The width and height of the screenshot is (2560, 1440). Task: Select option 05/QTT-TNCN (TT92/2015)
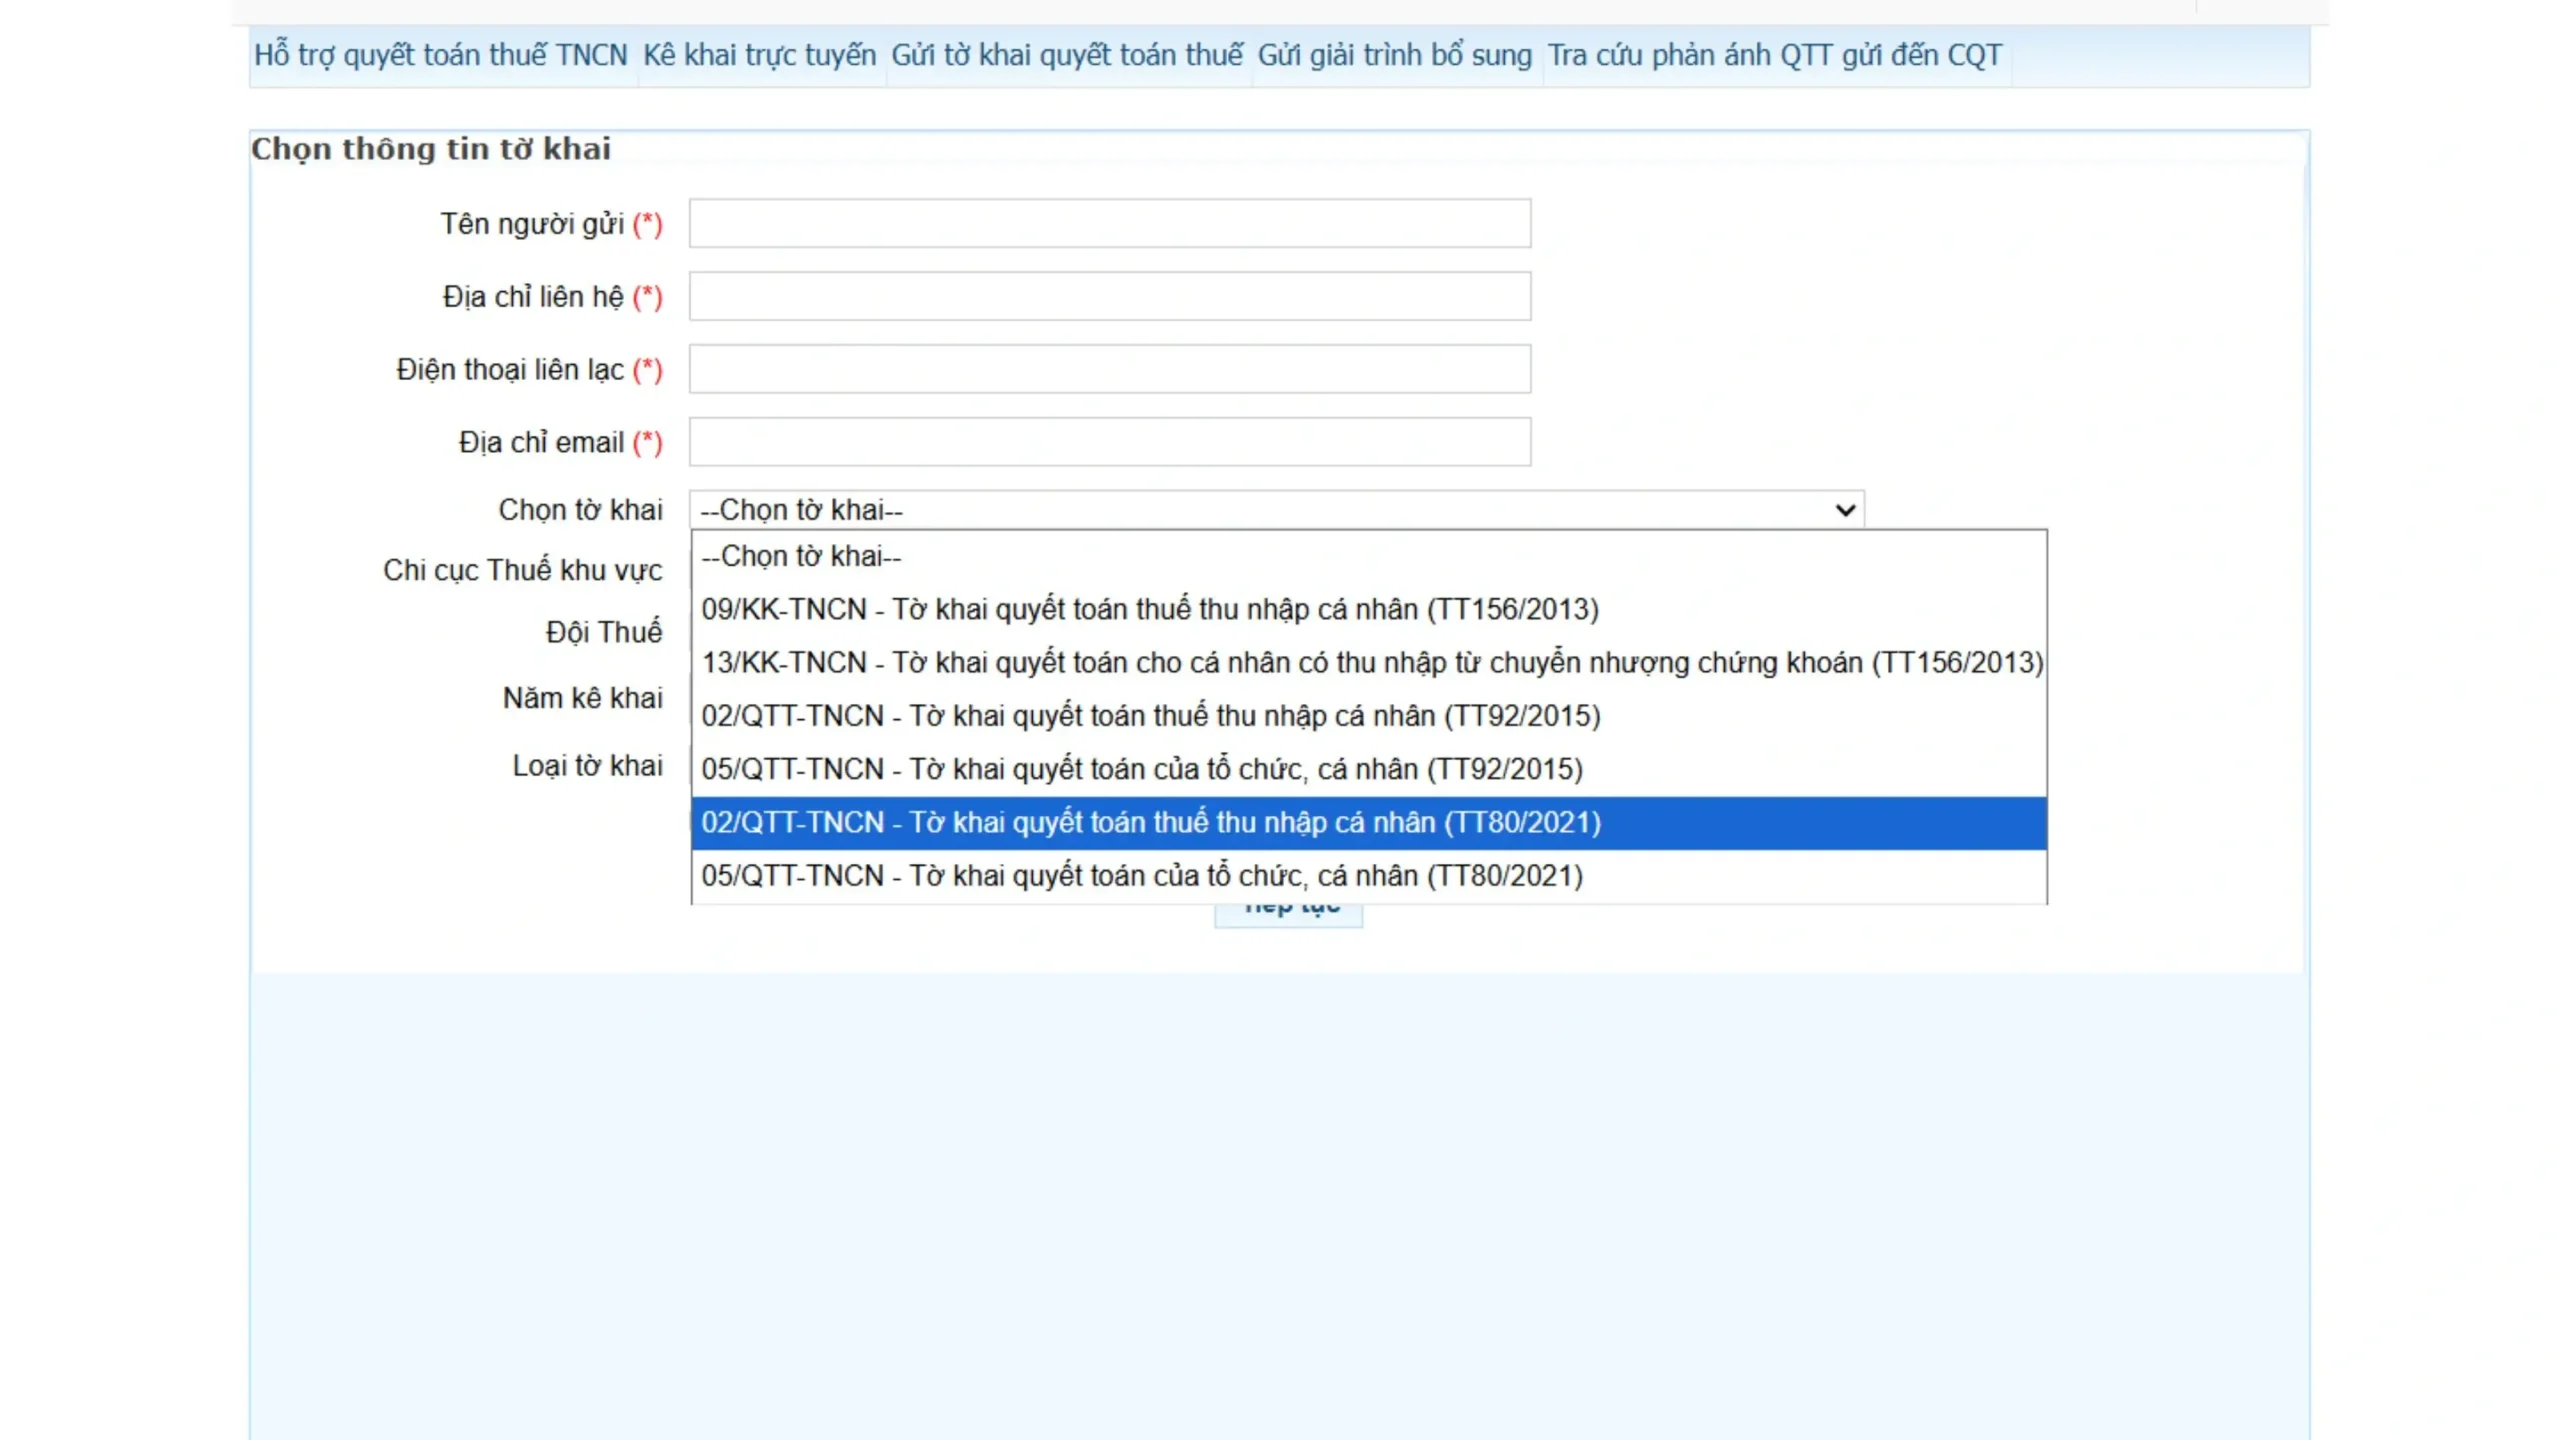[1369, 769]
